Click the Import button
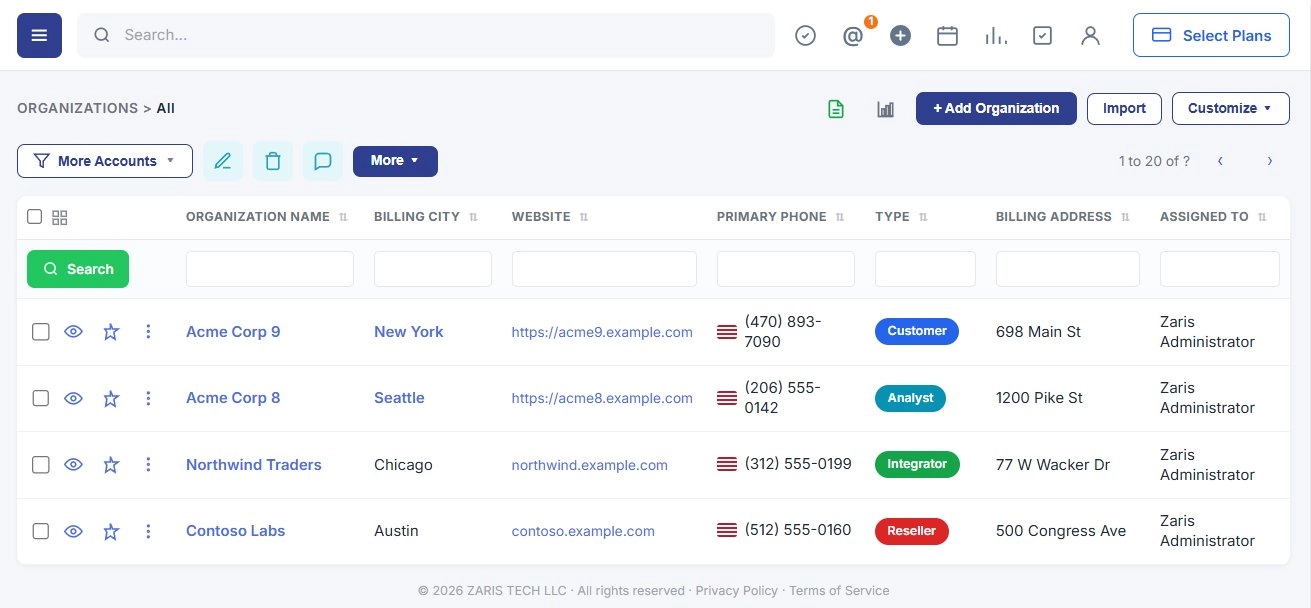The image size is (1311, 608). coord(1124,109)
